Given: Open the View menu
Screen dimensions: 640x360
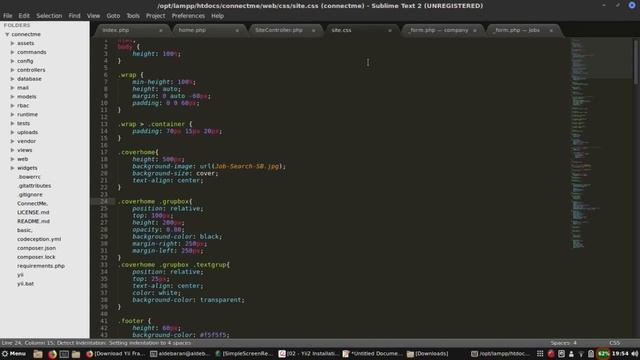Looking at the screenshot, I should click(93, 16).
